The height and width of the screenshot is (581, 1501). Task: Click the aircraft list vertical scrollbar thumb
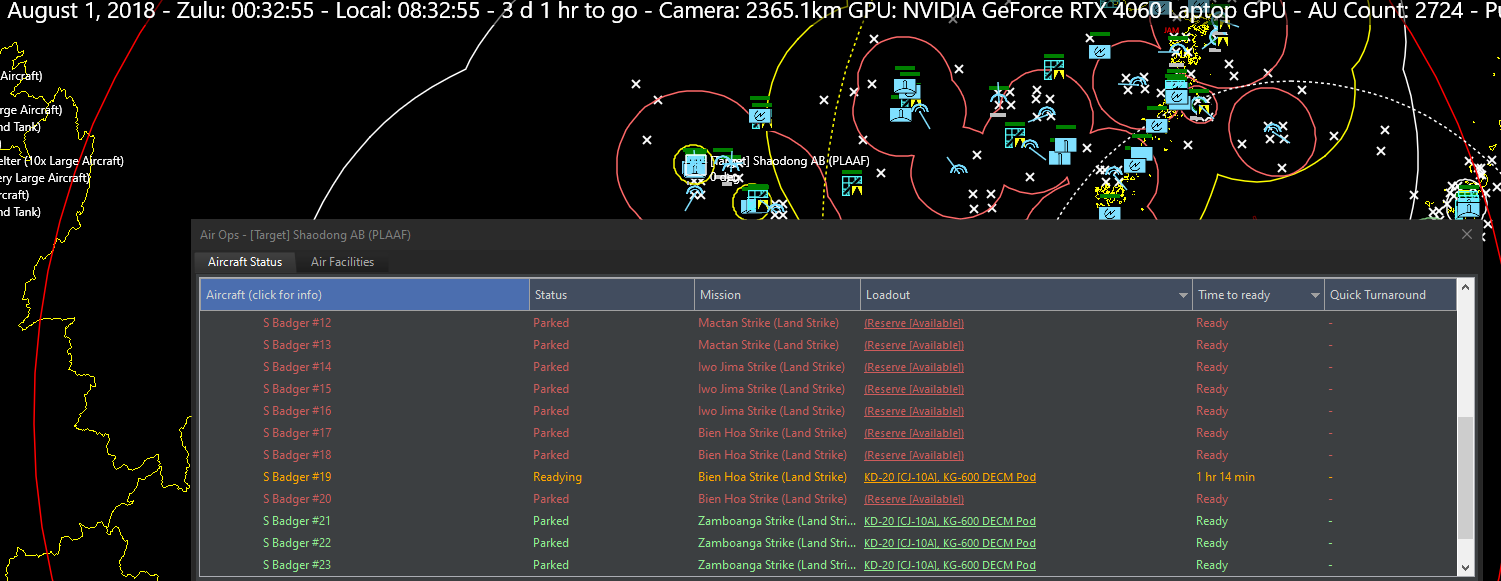coord(1466,478)
